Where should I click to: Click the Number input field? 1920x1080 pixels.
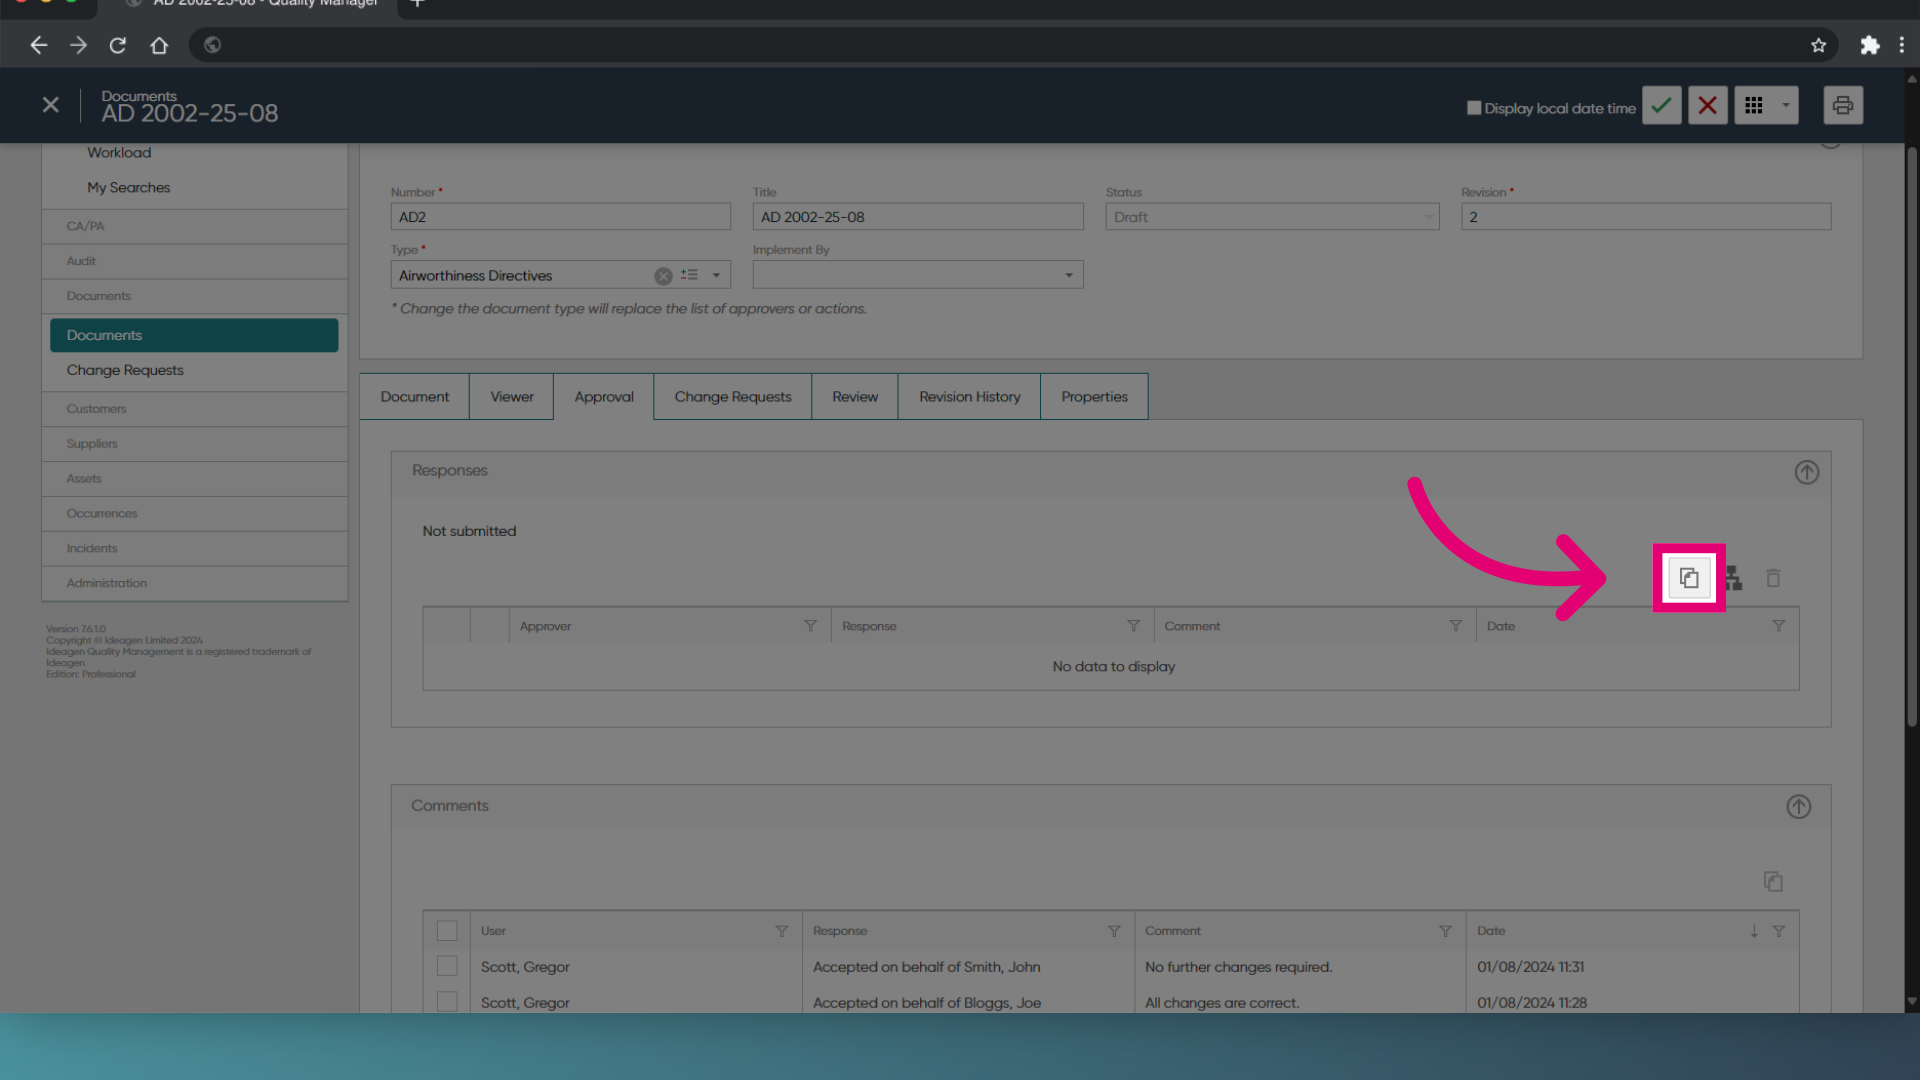pos(560,217)
